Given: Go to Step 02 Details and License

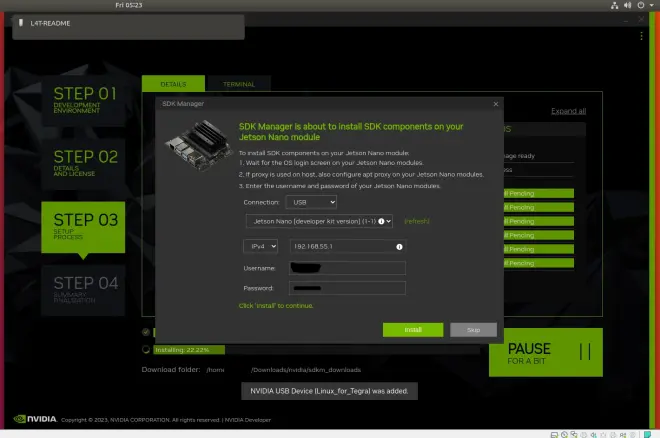Looking at the screenshot, I should 83,164.
